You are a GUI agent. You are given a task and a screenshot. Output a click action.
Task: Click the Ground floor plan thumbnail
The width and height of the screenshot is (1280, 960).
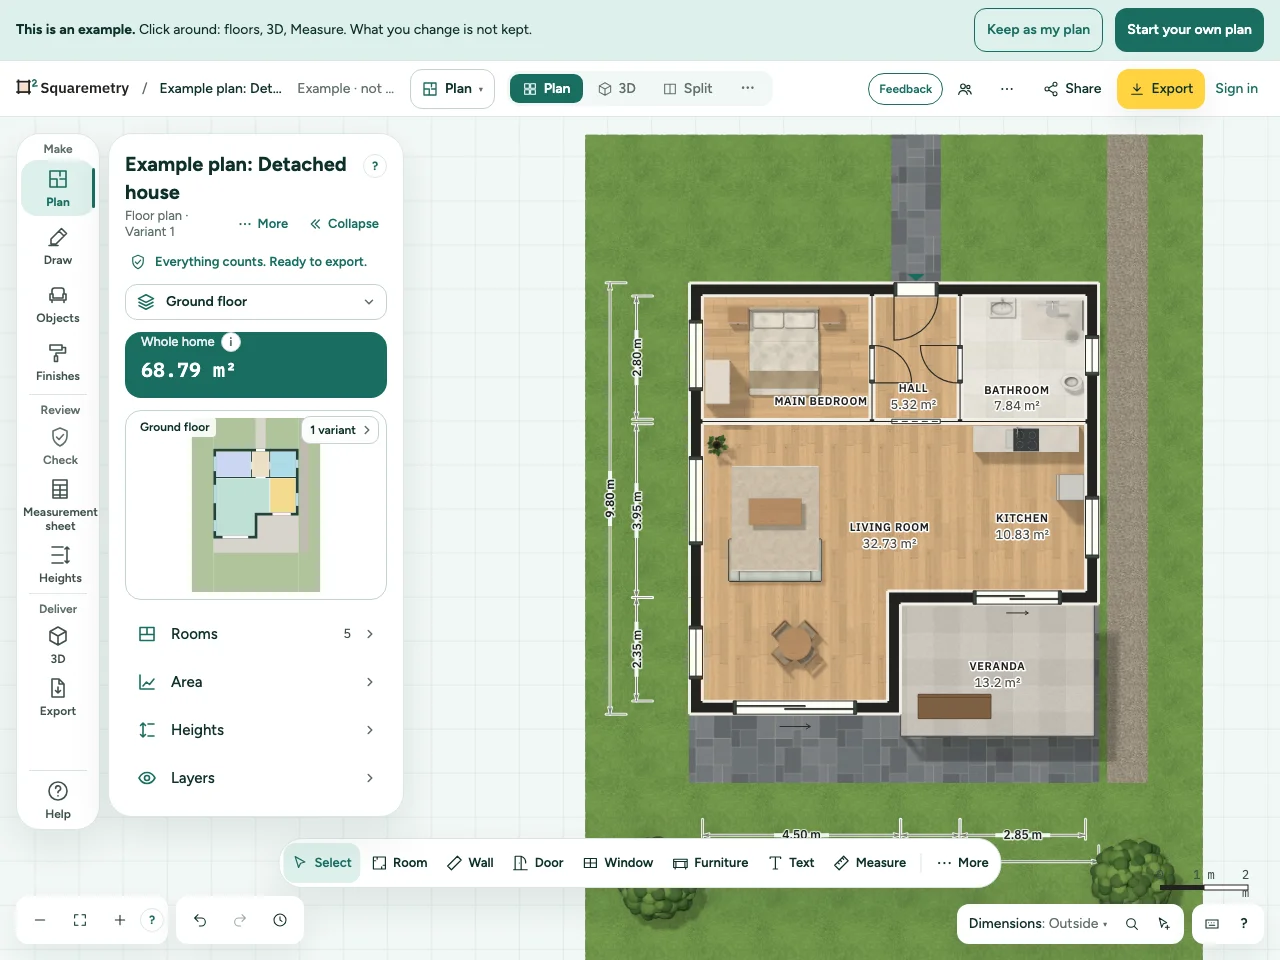(256, 505)
